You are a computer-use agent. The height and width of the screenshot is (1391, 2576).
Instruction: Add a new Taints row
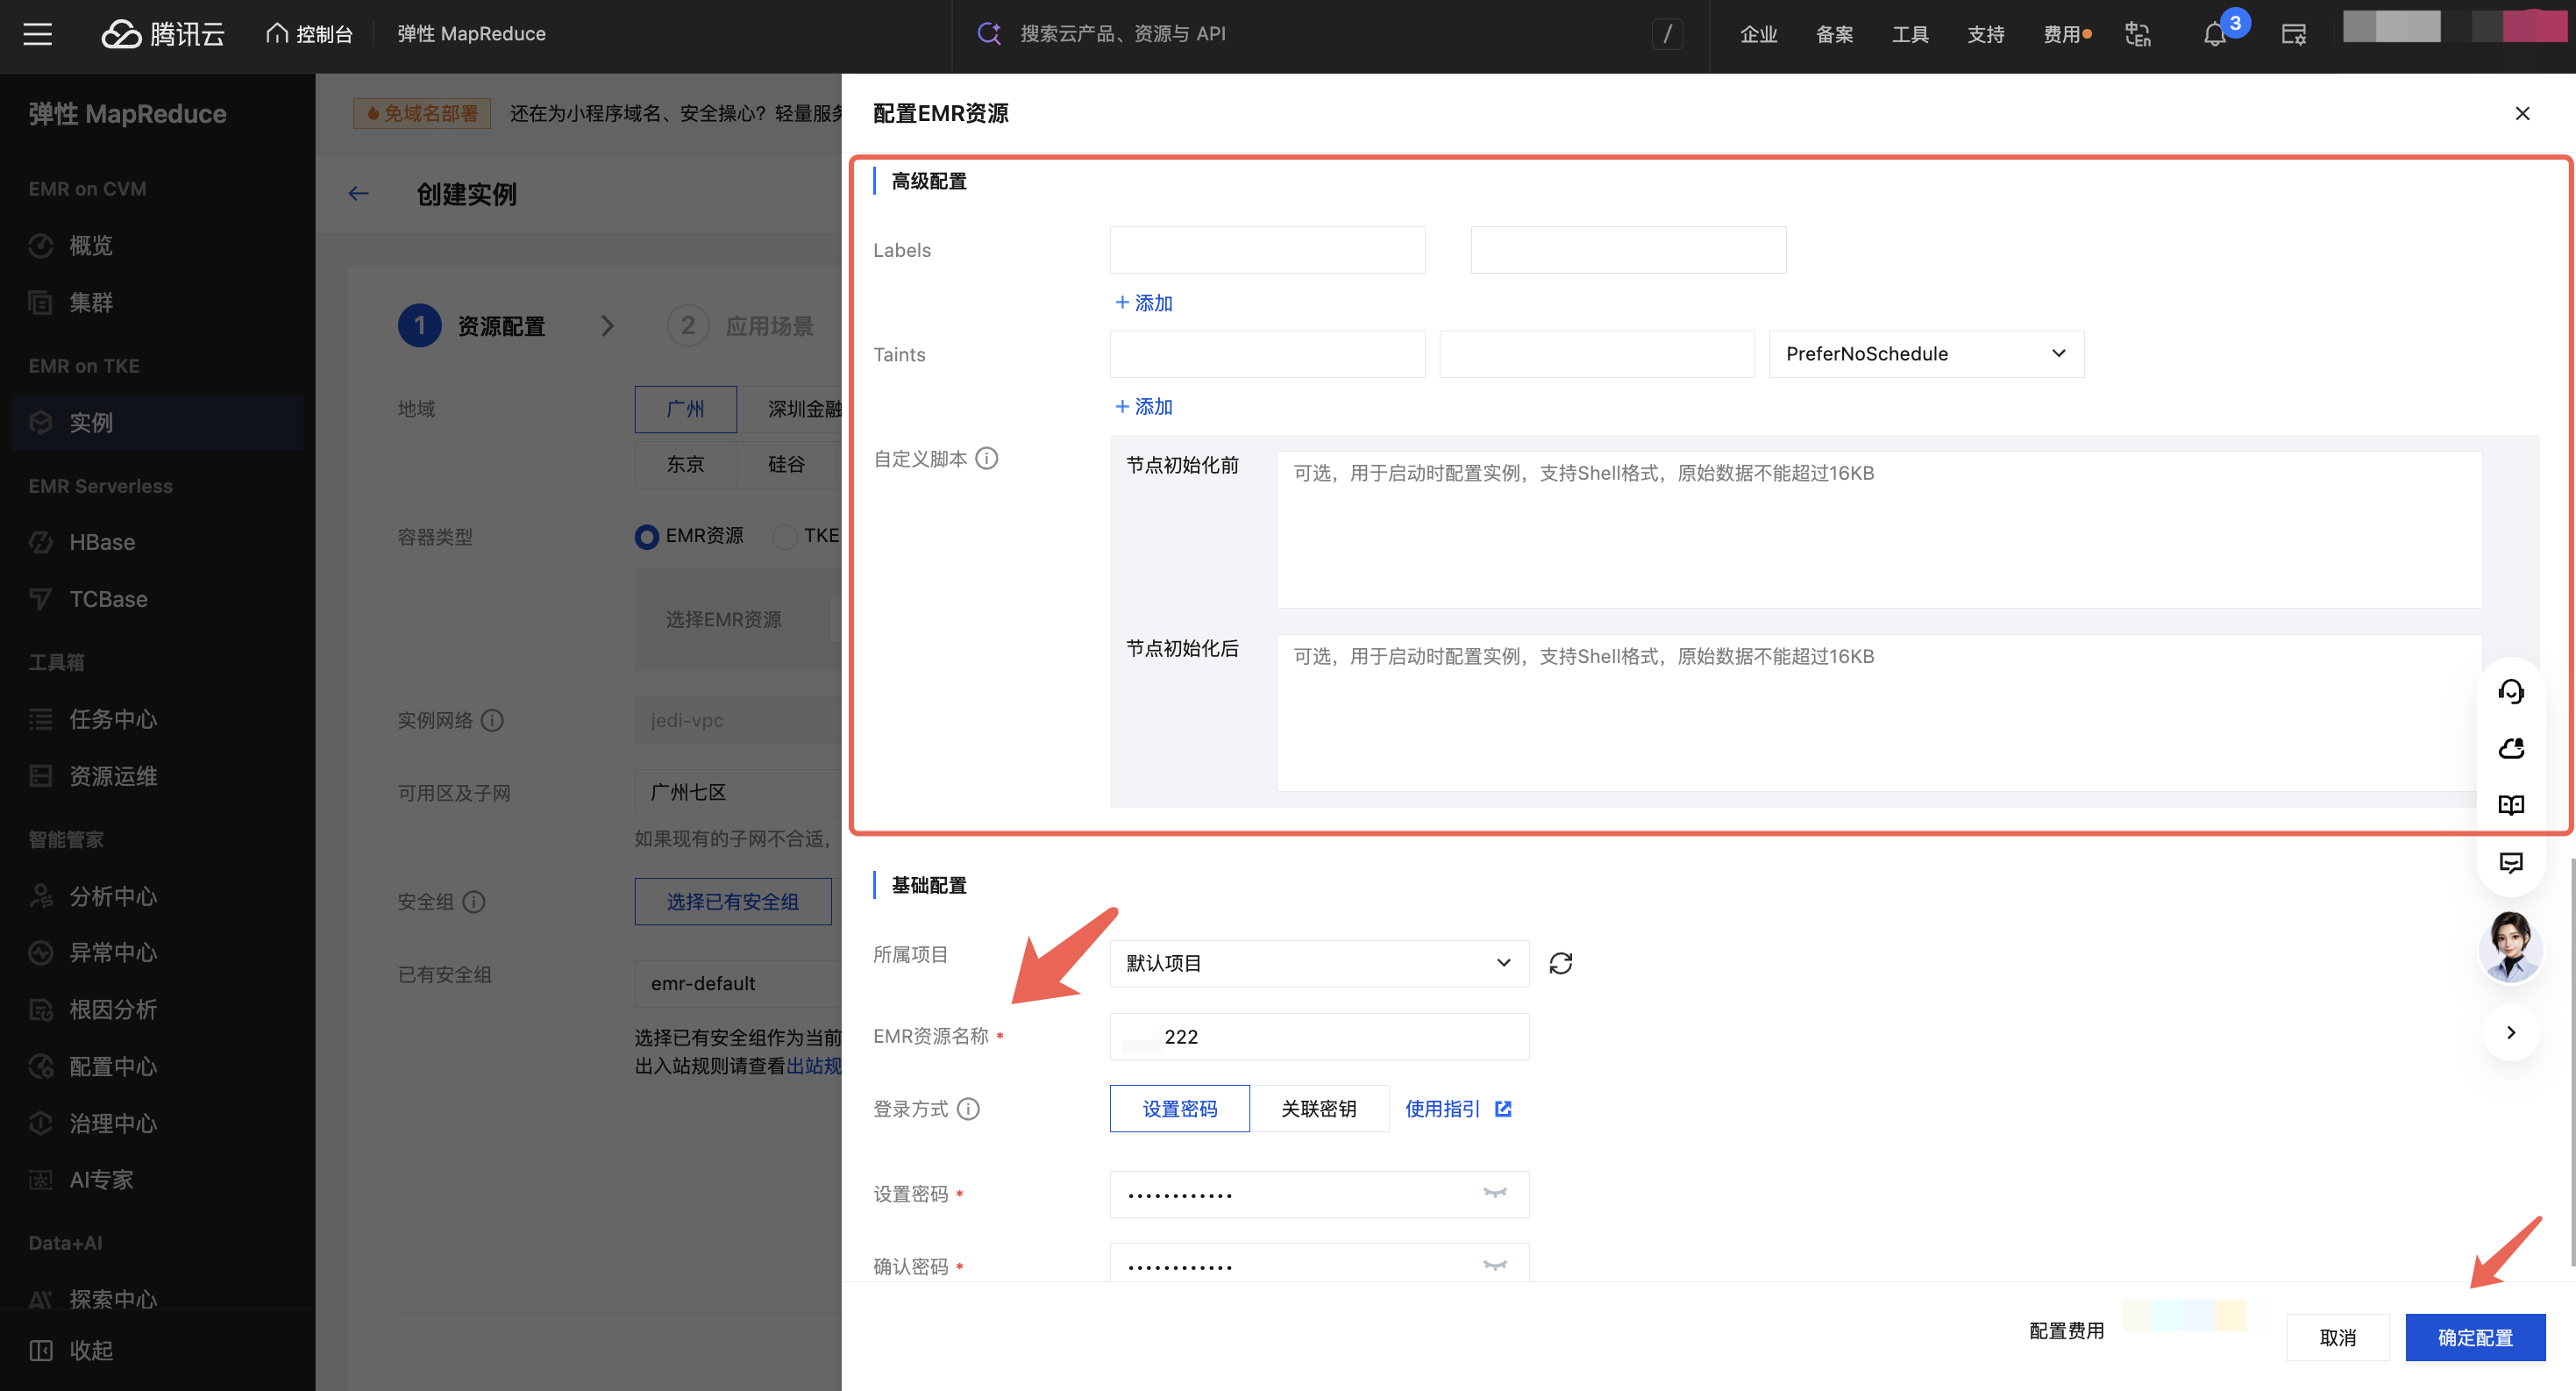[1143, 407]
